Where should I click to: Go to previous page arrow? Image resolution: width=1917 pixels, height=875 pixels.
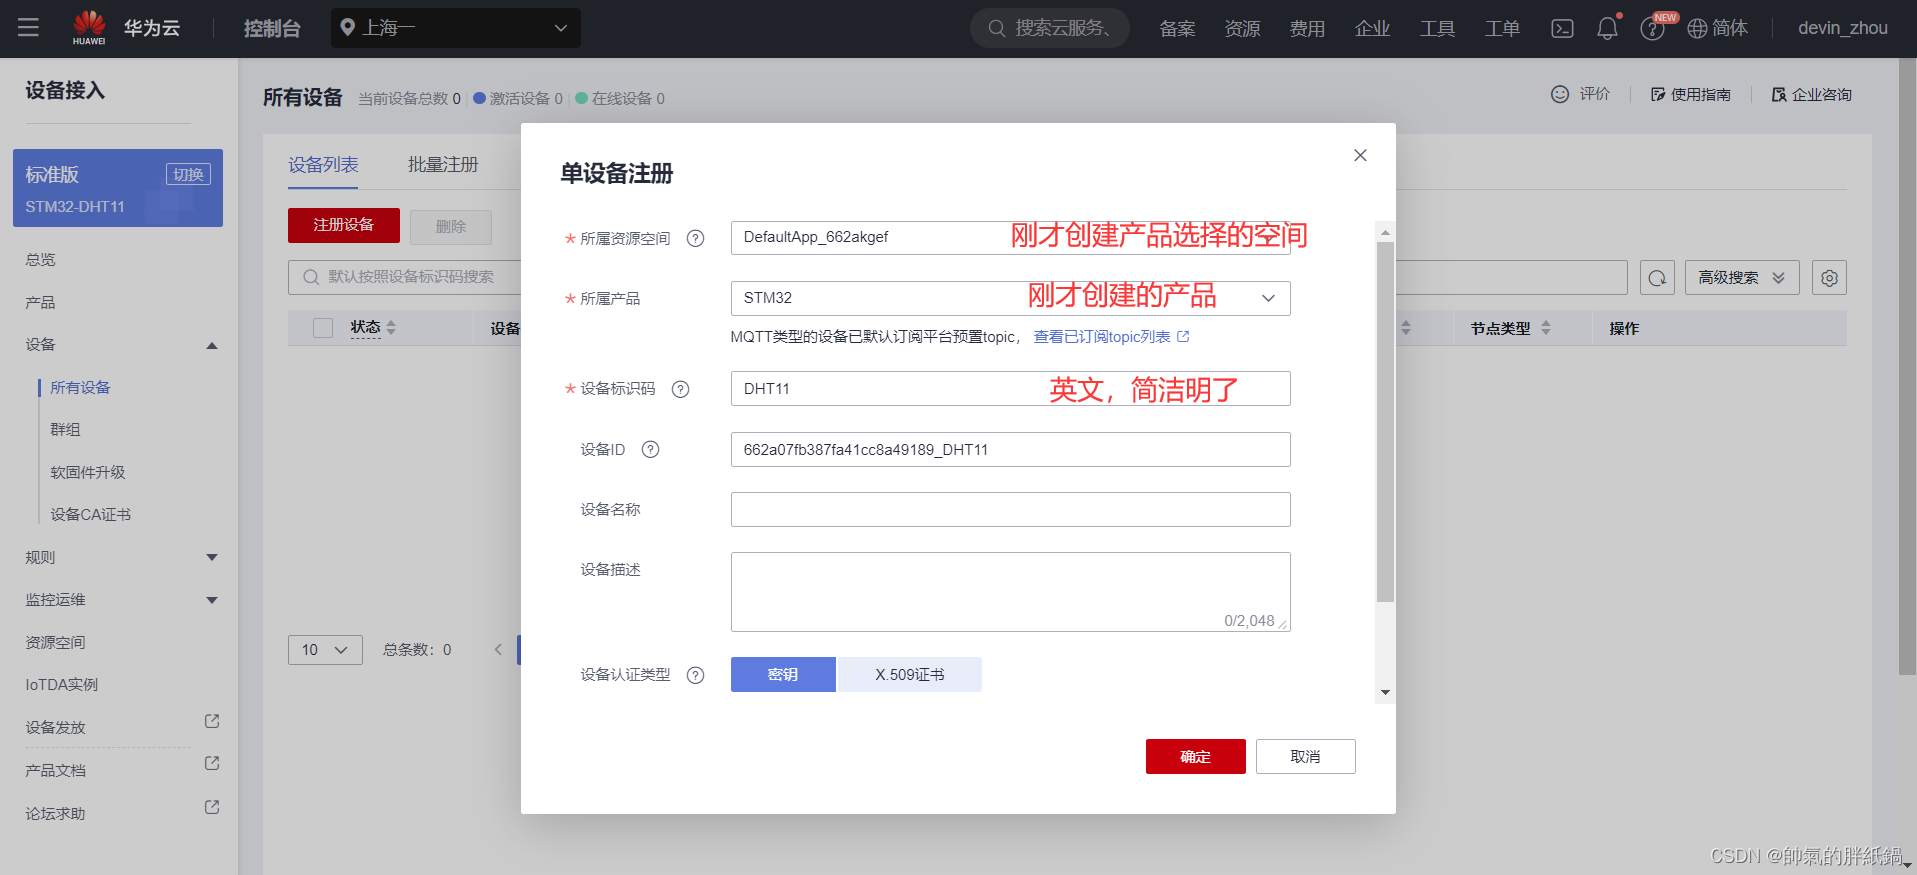[498, 650]
